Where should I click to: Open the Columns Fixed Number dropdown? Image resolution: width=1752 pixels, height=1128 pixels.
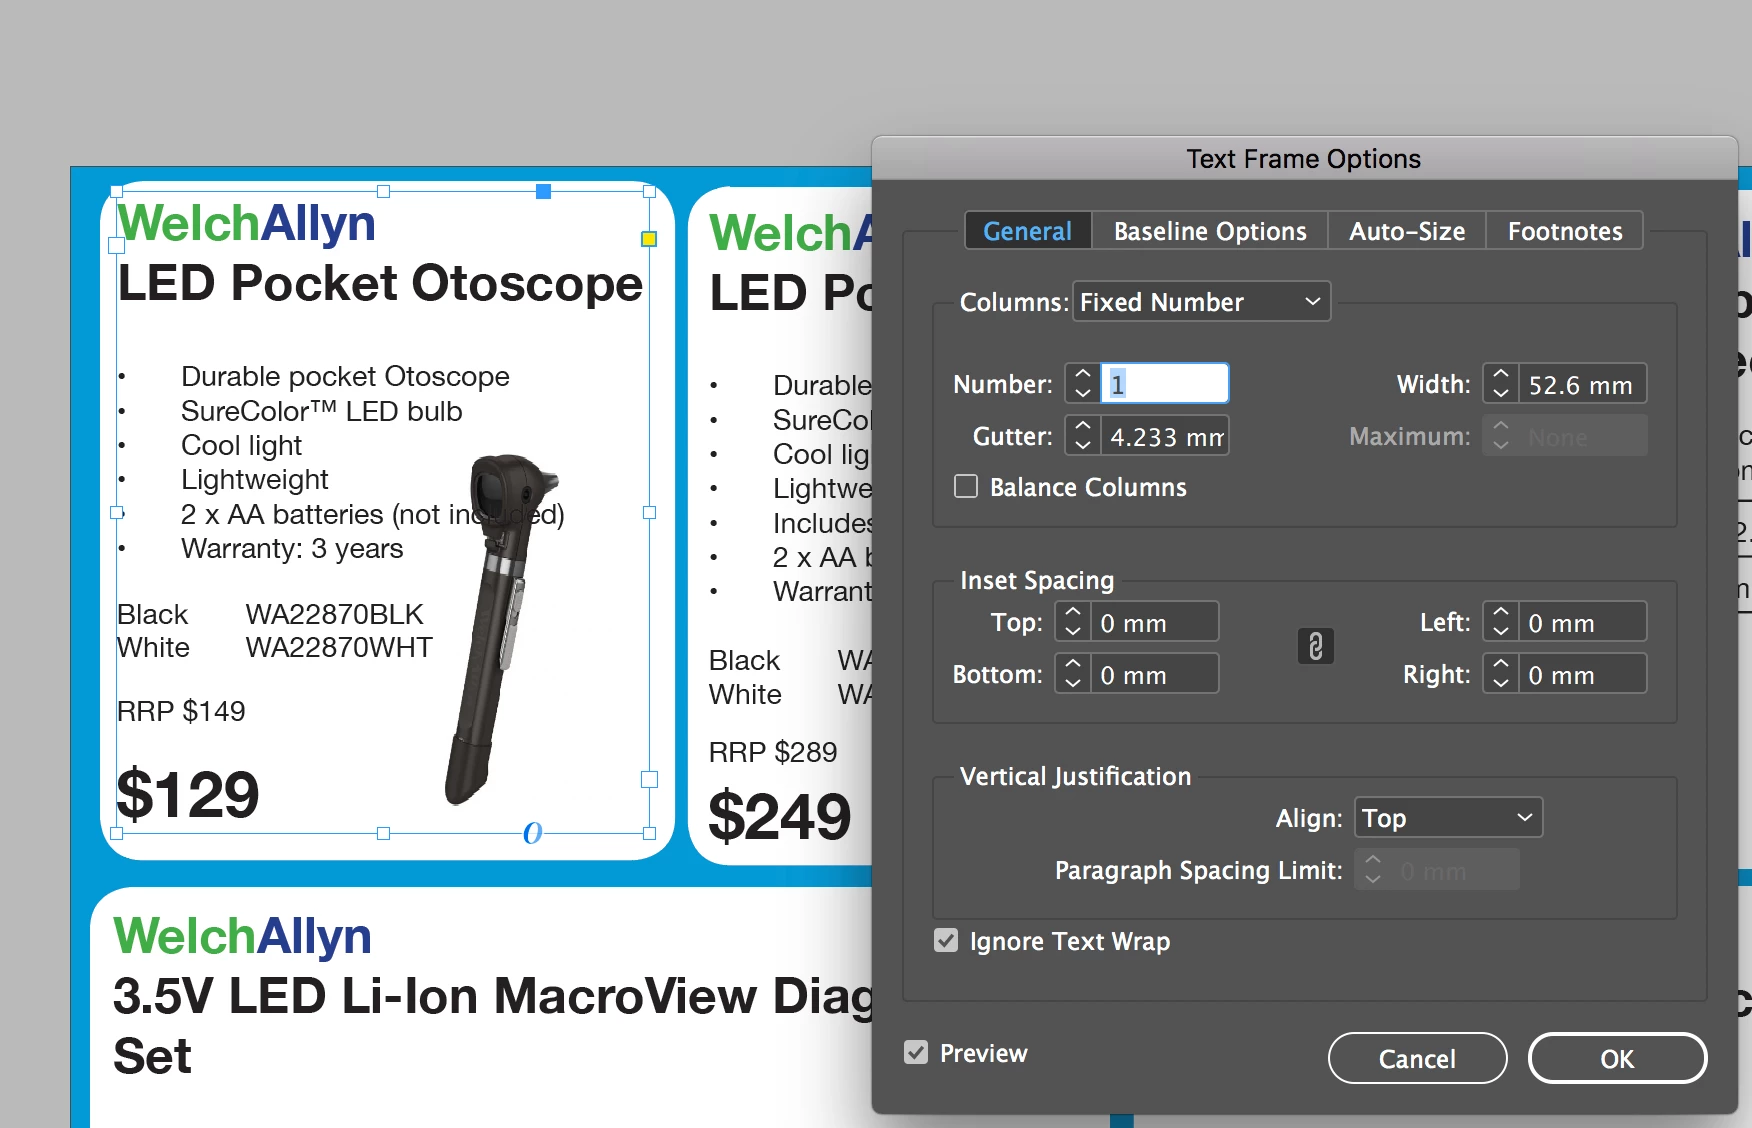point(1201,301)
